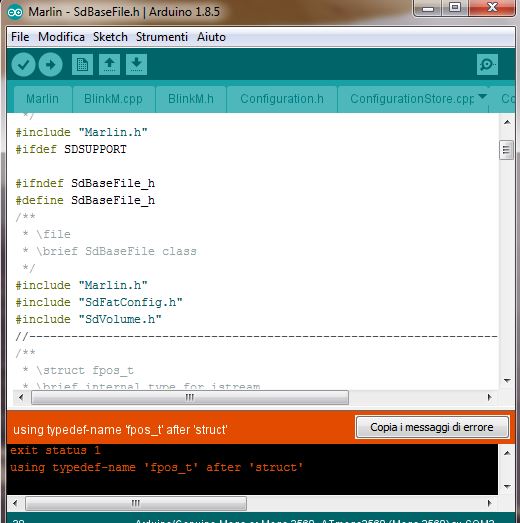The width and height of the screenshot is (520, 523).
Task: Minimize the Arduino window
Action: (x=428, y=8)
